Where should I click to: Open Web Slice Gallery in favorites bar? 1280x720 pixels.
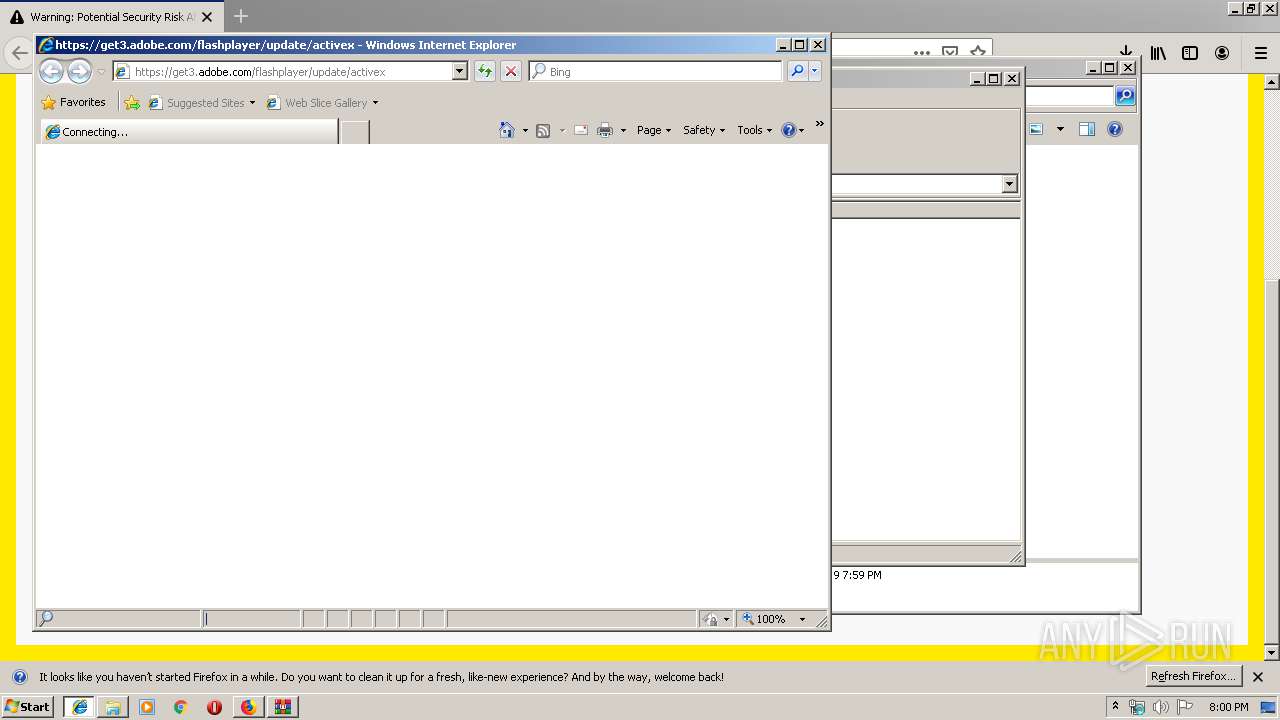[x=318, y=103]
